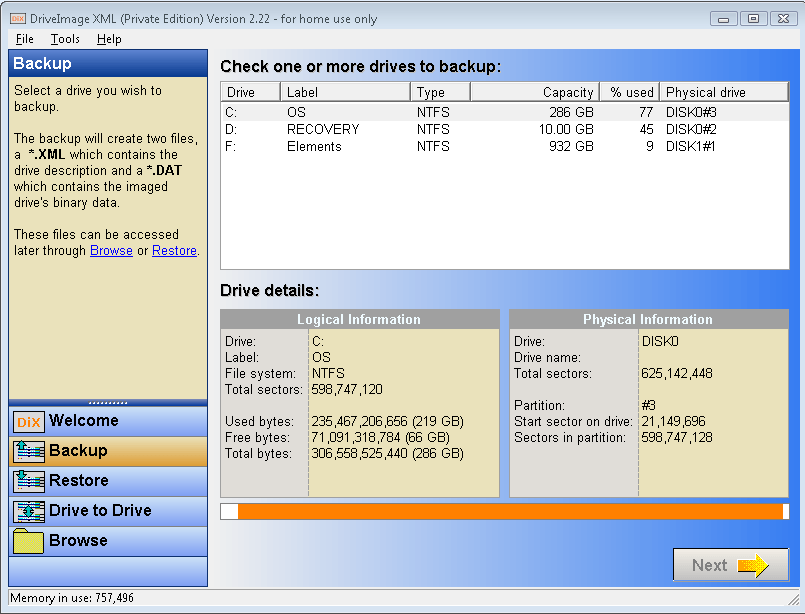This screenshot has height=614, width=805.
Task: Click the 10.00 GB capacity cell
Action: [x=566, y=129]
